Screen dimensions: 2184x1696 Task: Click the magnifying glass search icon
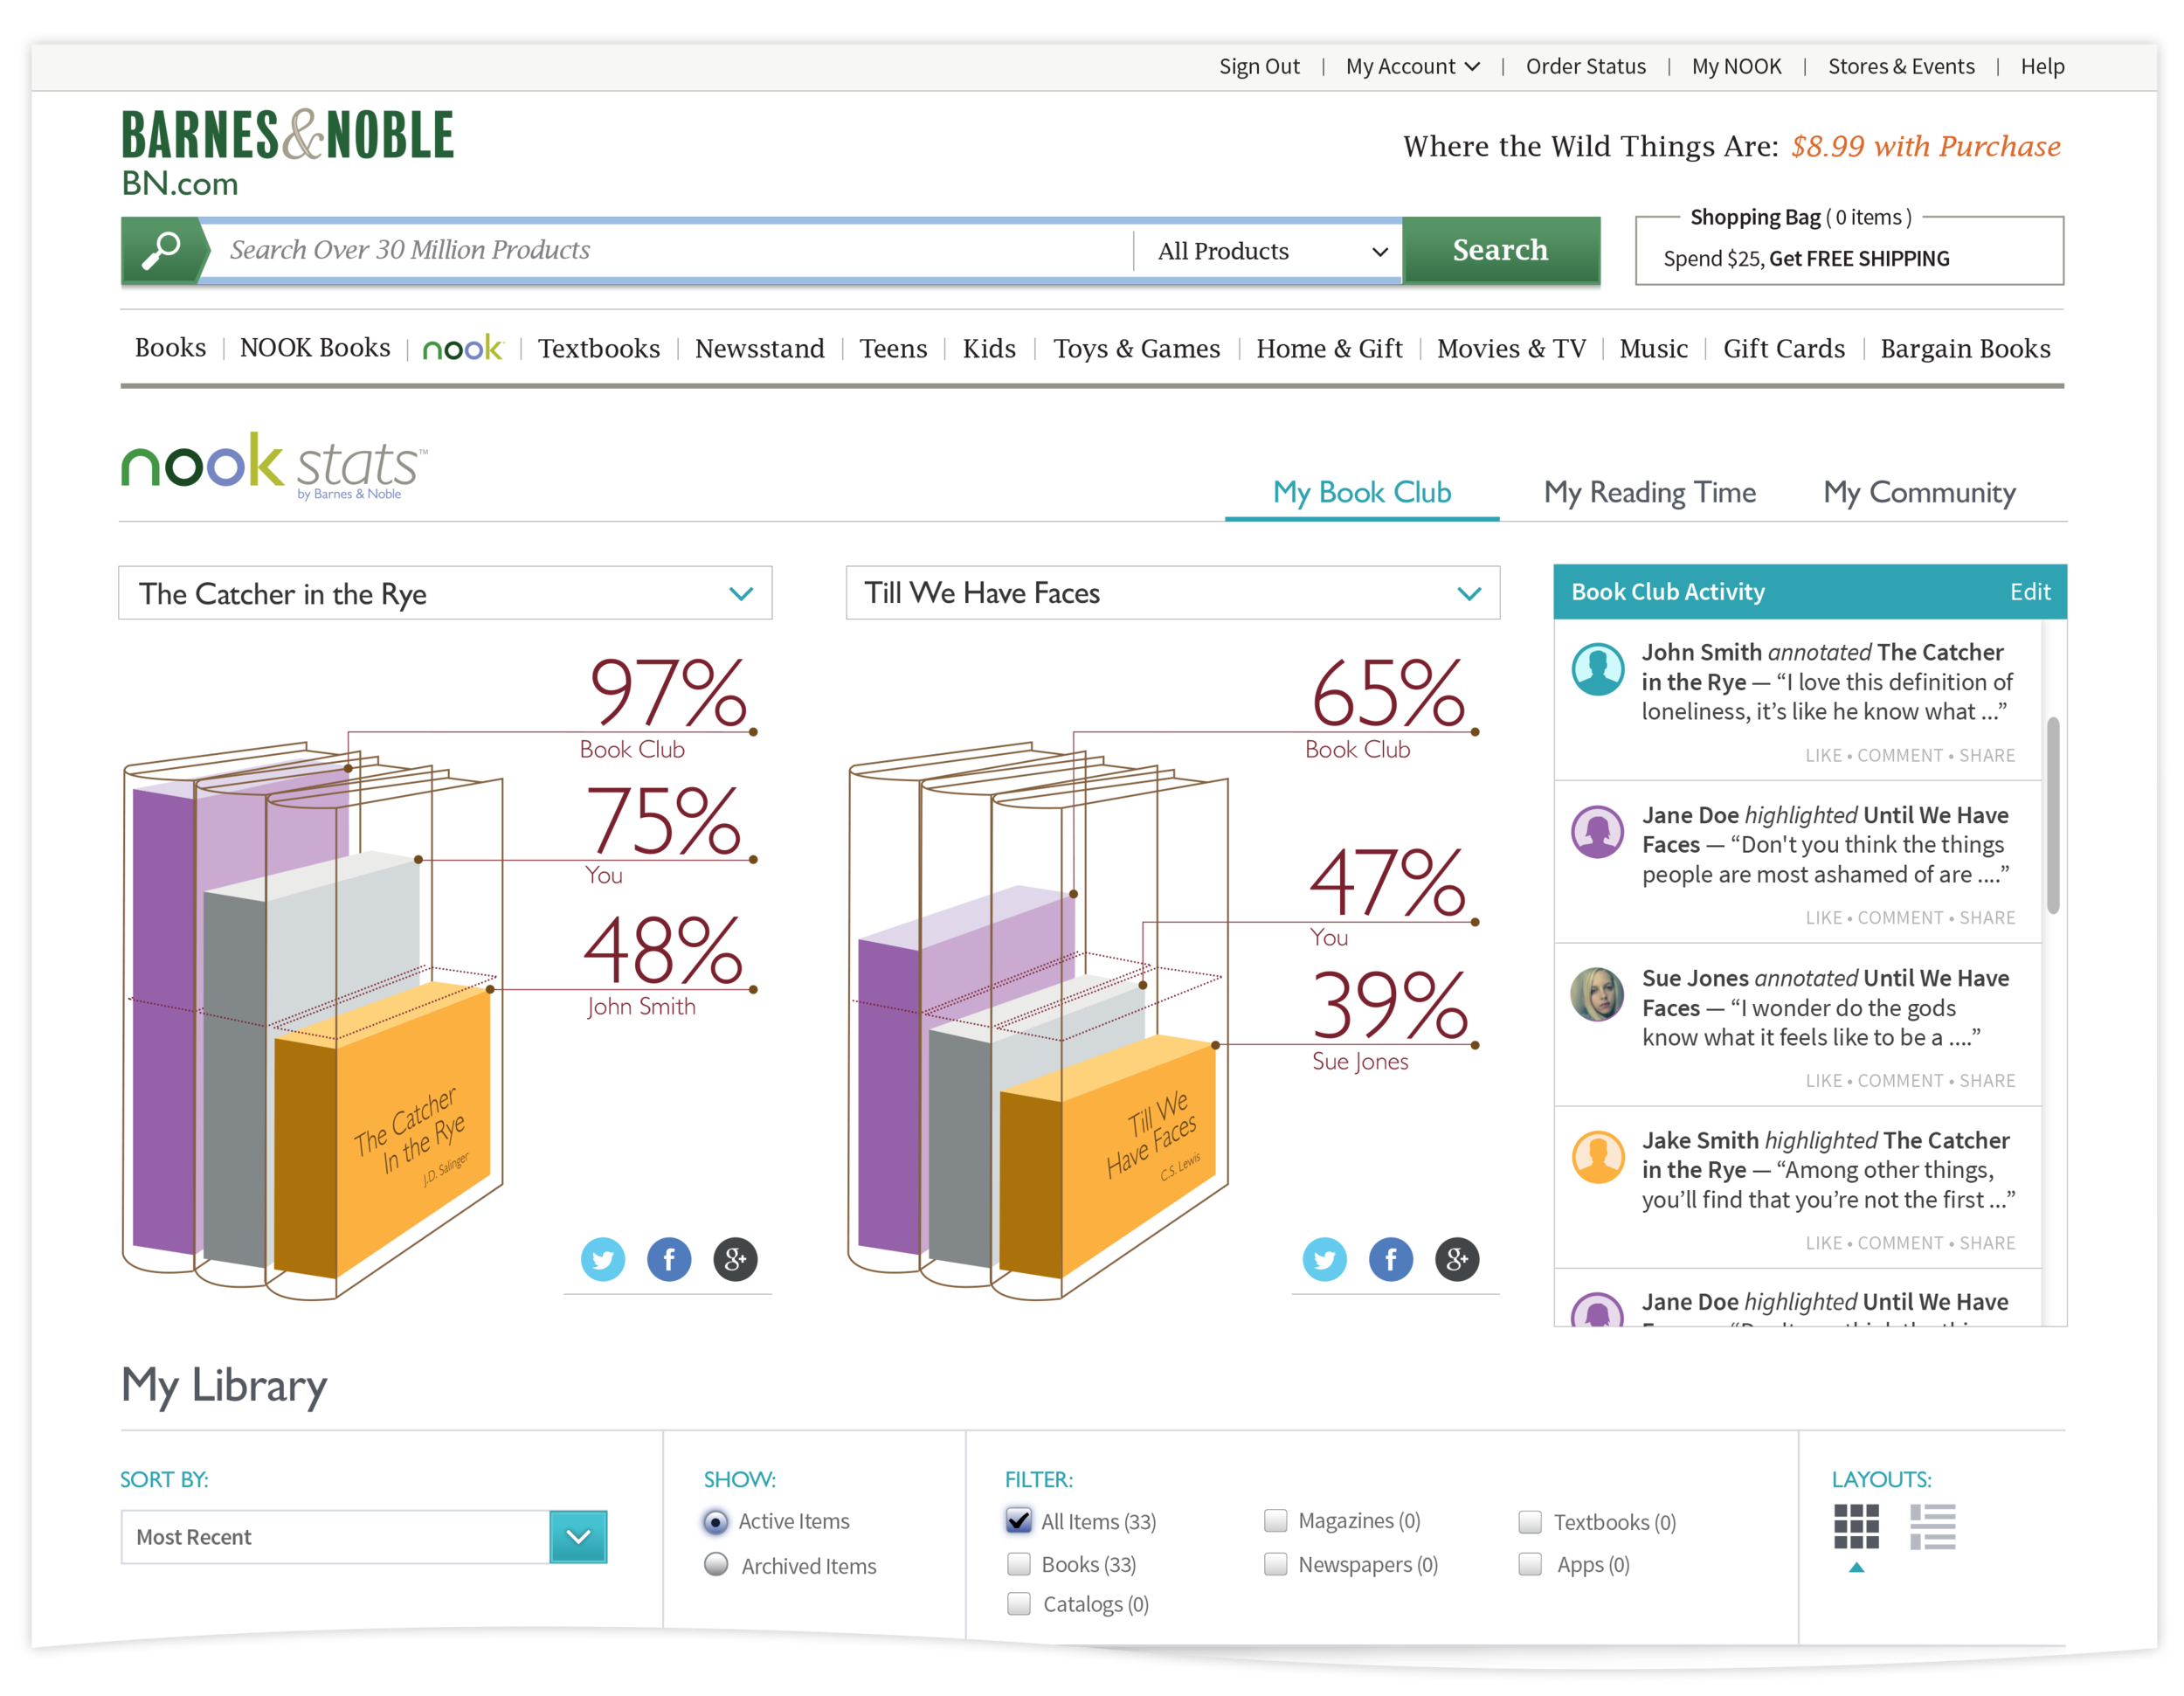(162, 250)
